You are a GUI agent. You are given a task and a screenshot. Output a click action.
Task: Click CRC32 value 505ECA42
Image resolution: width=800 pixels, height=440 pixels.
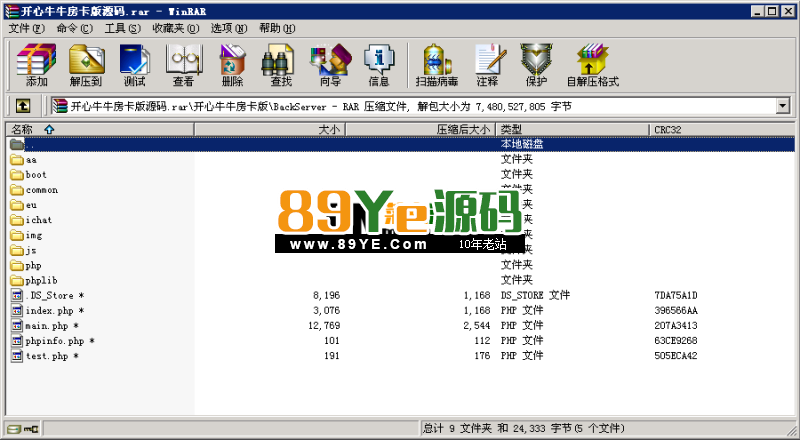[676, 356]
